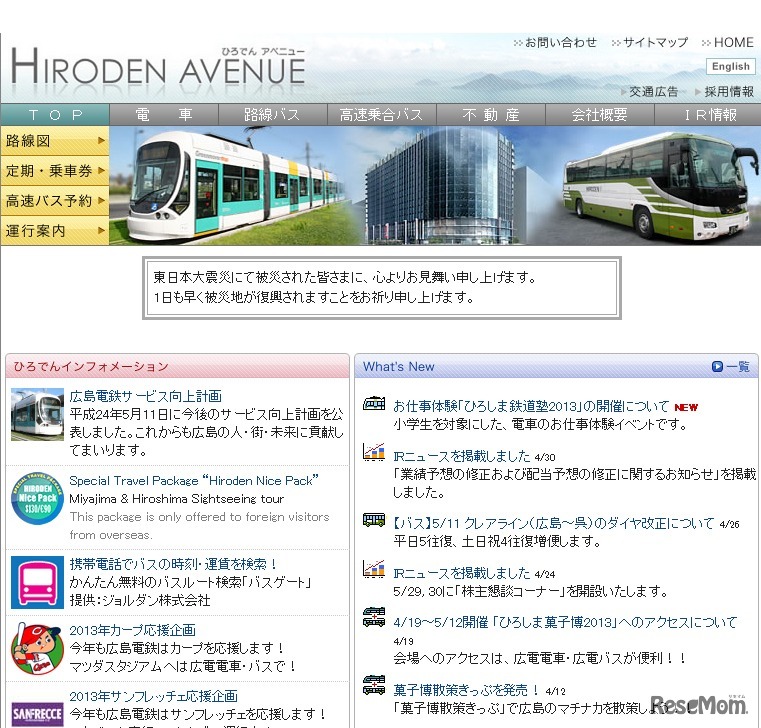Open ひろしま菓子博2013へのアクセス news link

click(565, 622)
